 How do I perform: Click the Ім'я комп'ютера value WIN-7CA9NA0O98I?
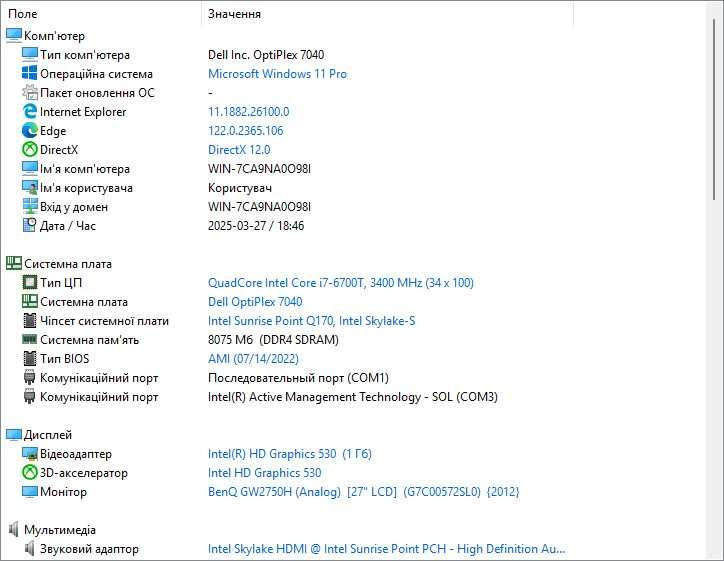click(x=259, y=169)
